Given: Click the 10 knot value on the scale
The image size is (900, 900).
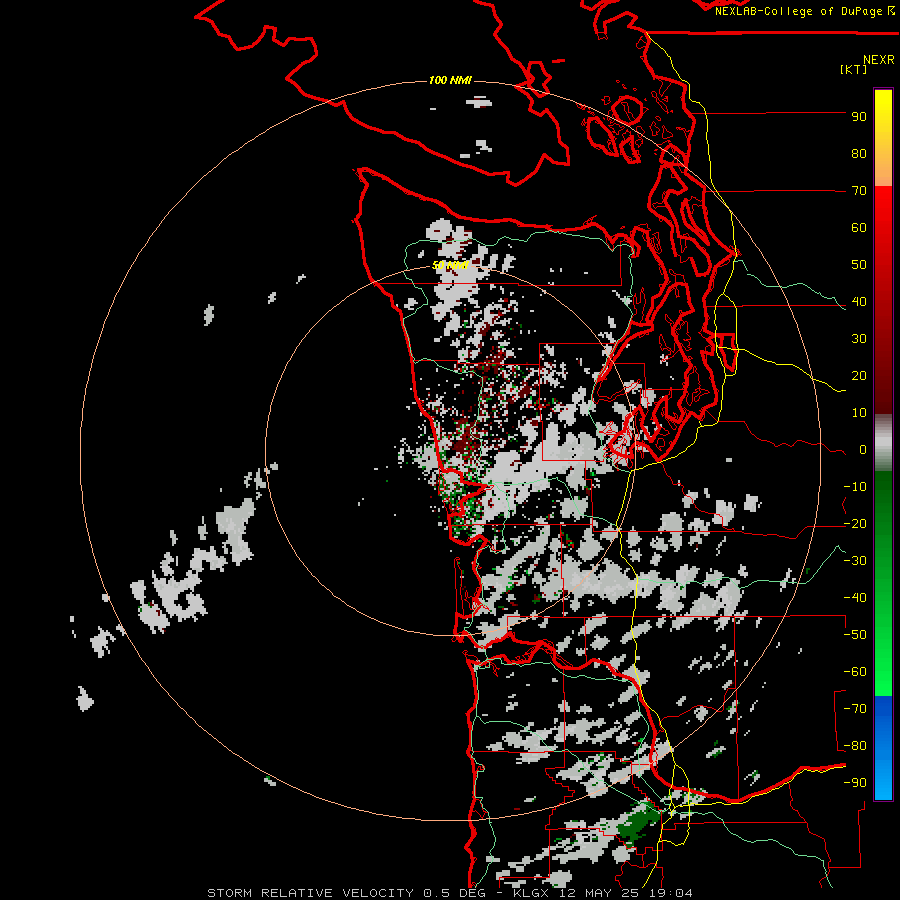Looking at the screenshot, I should [859, 413].
